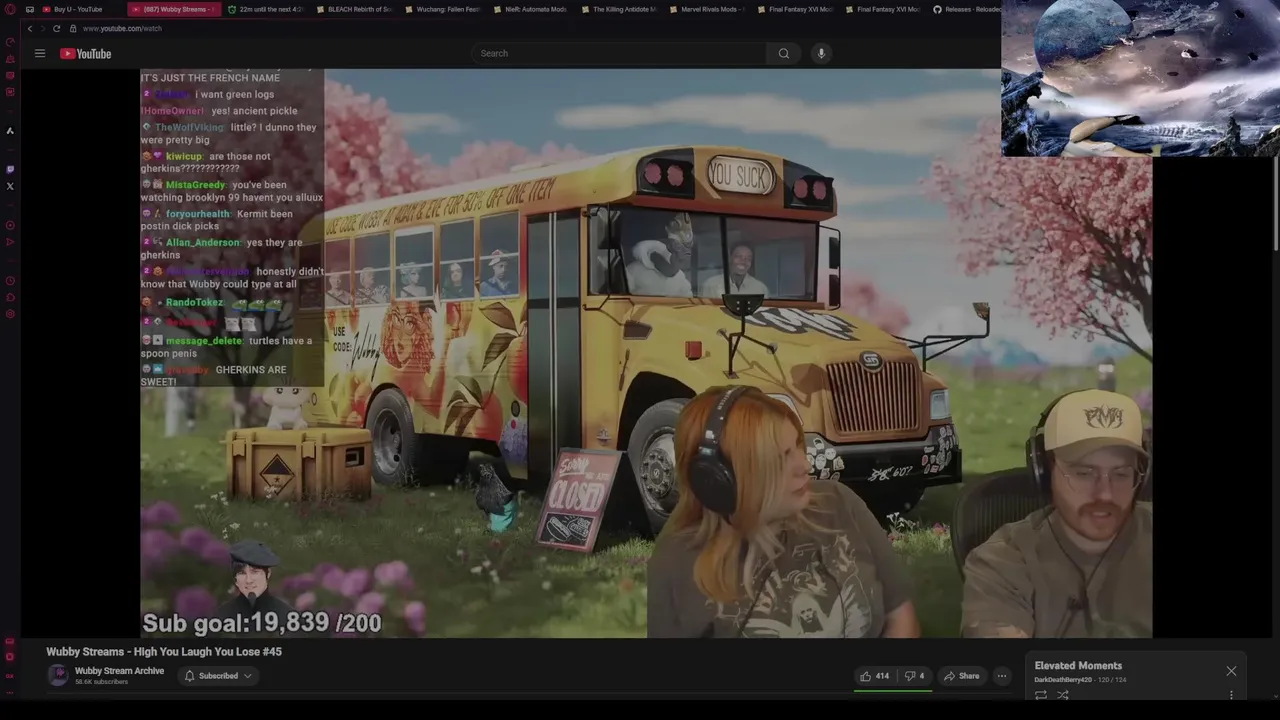Close the Elevated Moments playlist panel
The width and height of the screenshot is (1280, 720).
(x=1231, y=671)
